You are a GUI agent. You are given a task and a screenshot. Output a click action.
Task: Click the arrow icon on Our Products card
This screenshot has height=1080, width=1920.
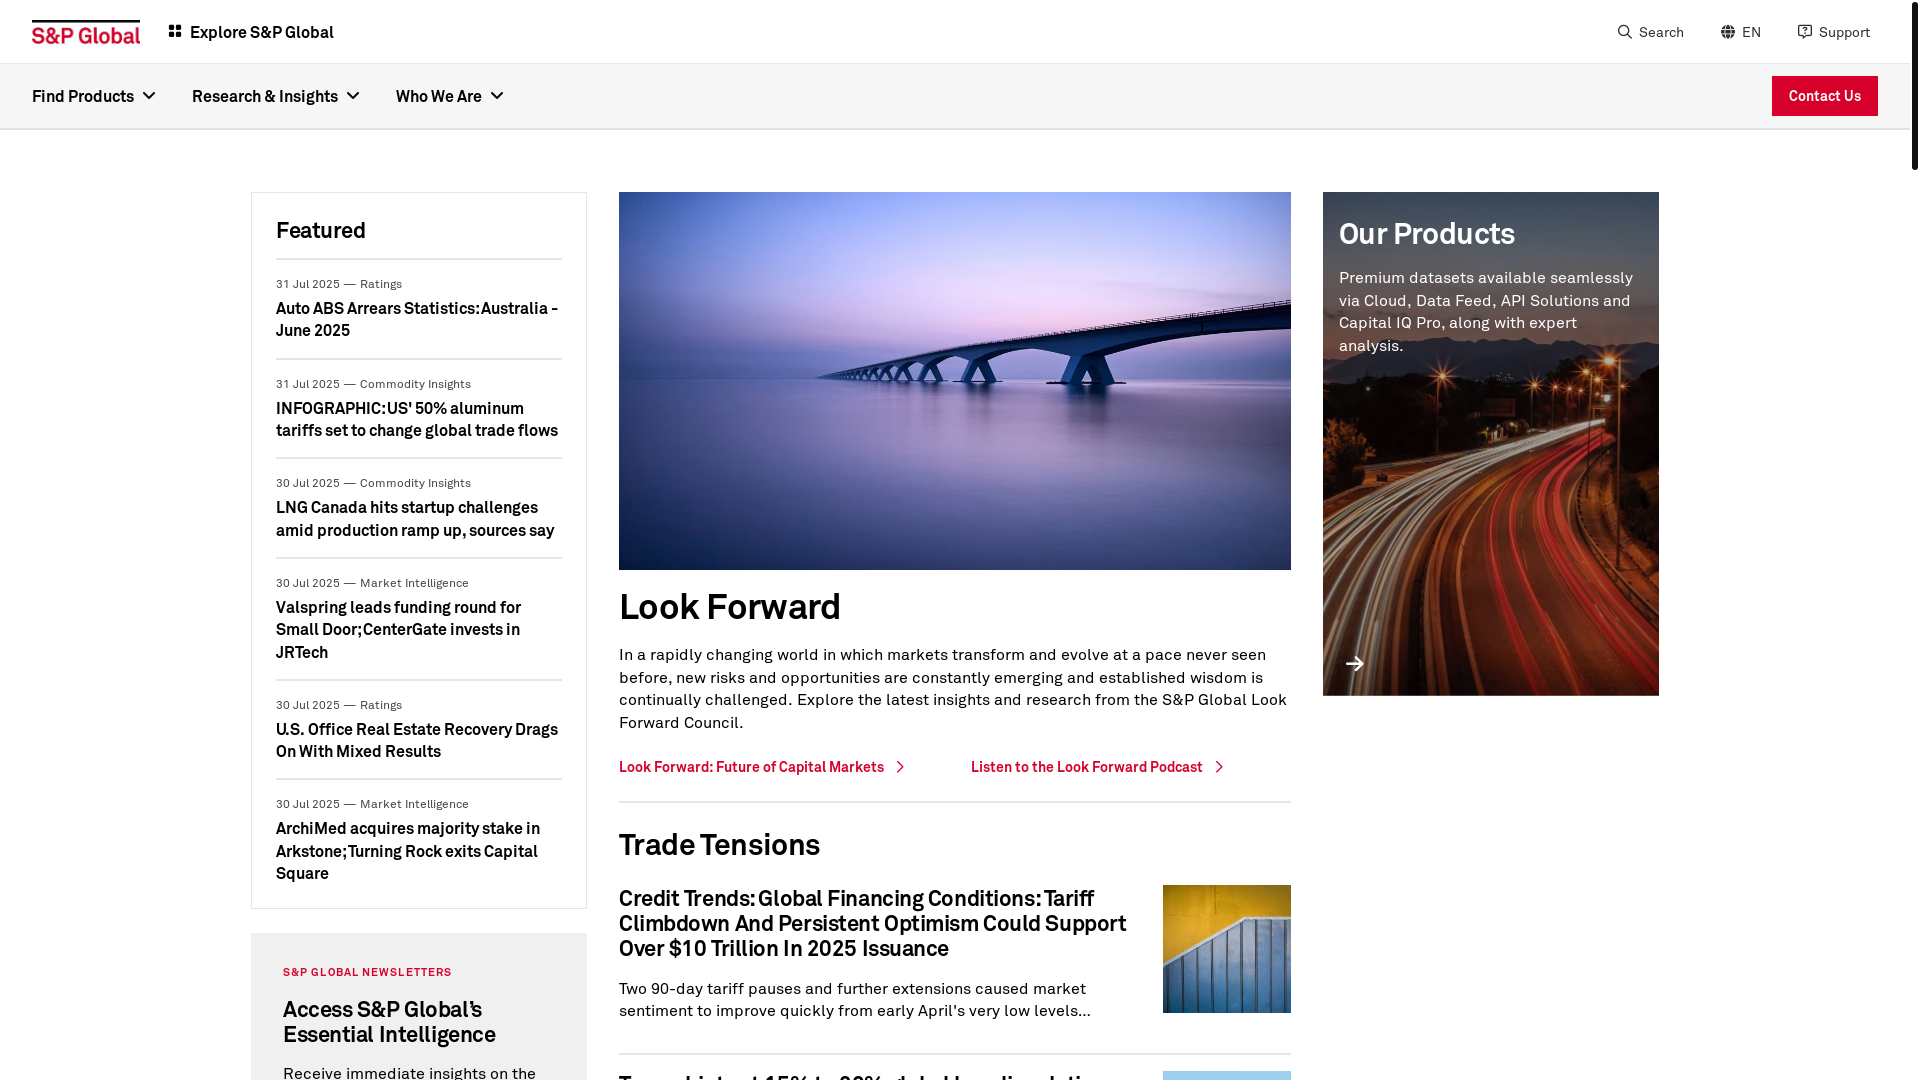tap(1355, 663)
